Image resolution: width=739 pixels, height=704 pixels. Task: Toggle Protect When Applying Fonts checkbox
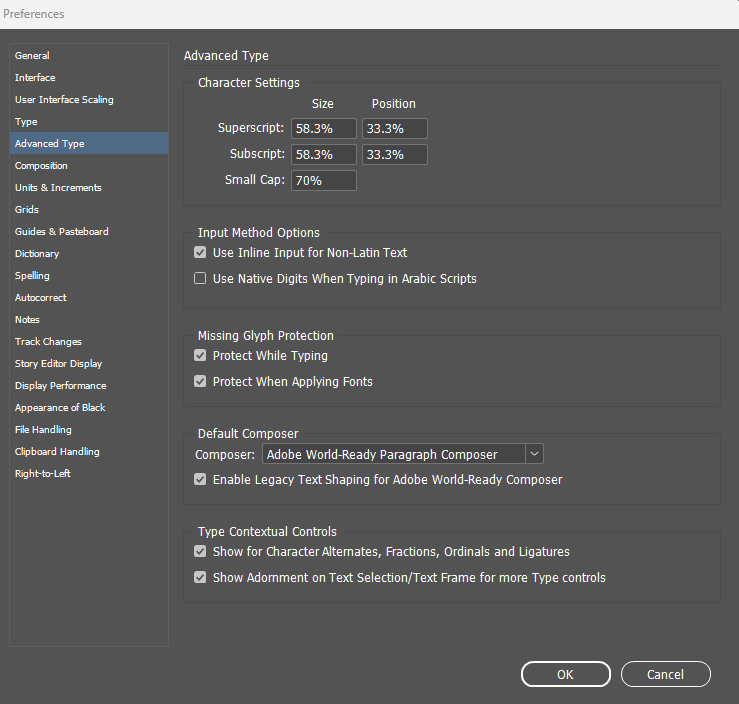point(200,382)
